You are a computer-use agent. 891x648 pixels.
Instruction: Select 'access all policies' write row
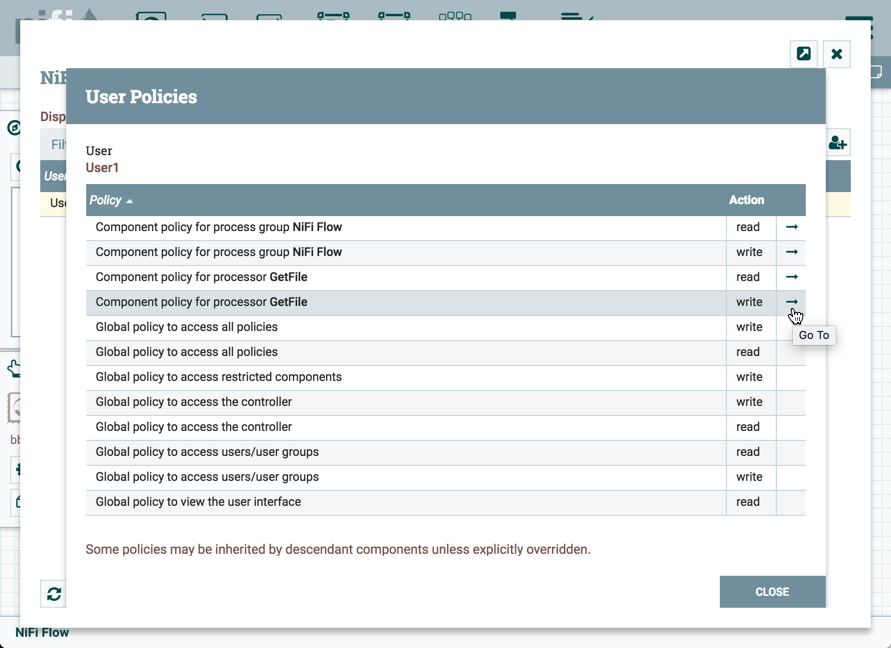[x=400, y=328]
